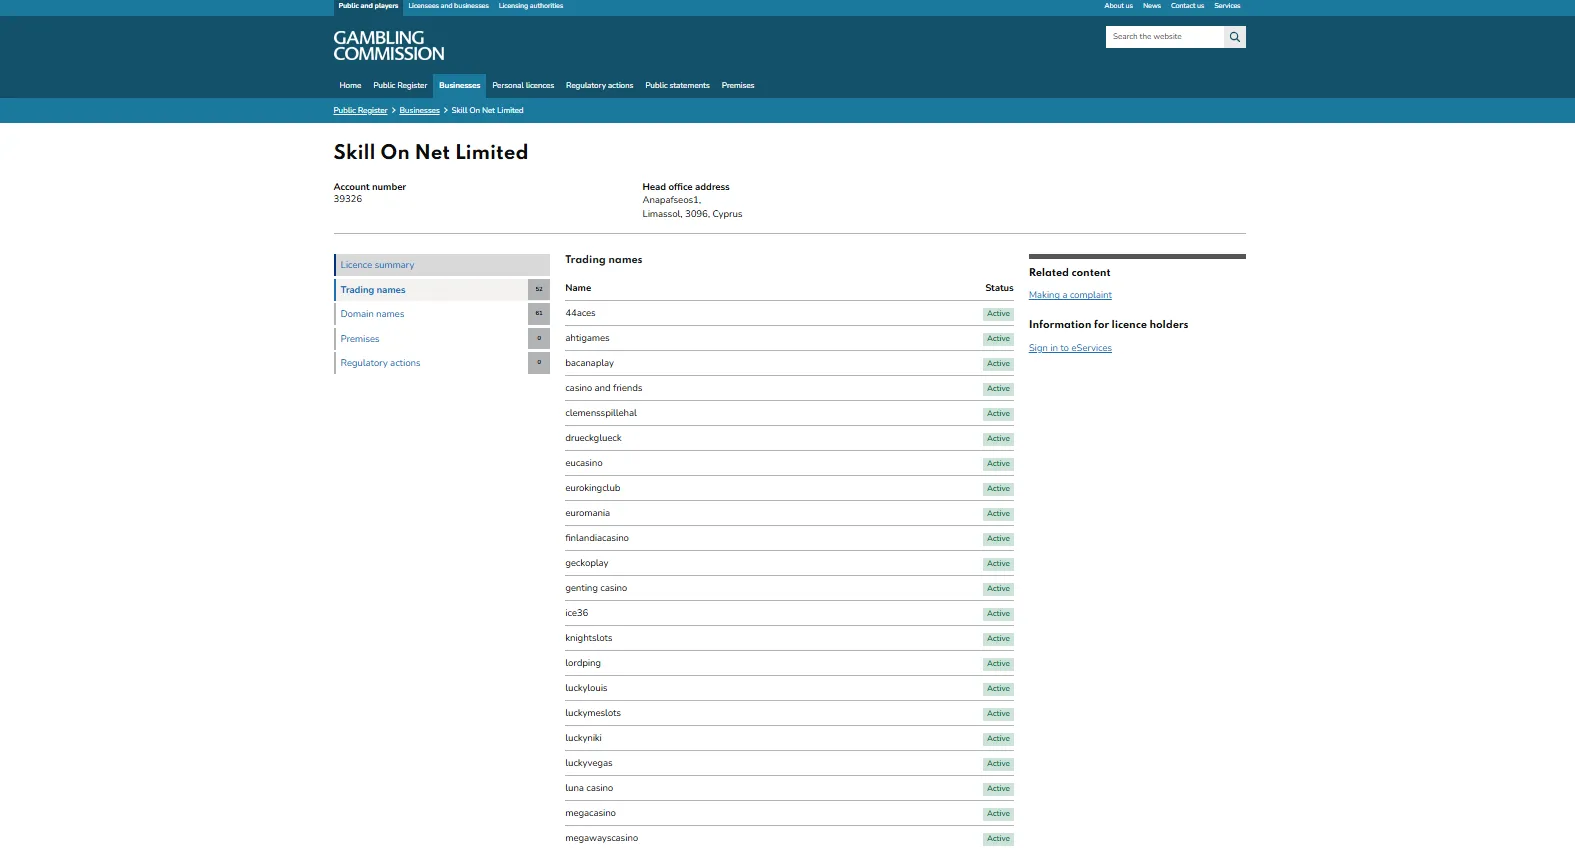
Task: Open the Sign in to eServices link
Action: [1070, 348]
